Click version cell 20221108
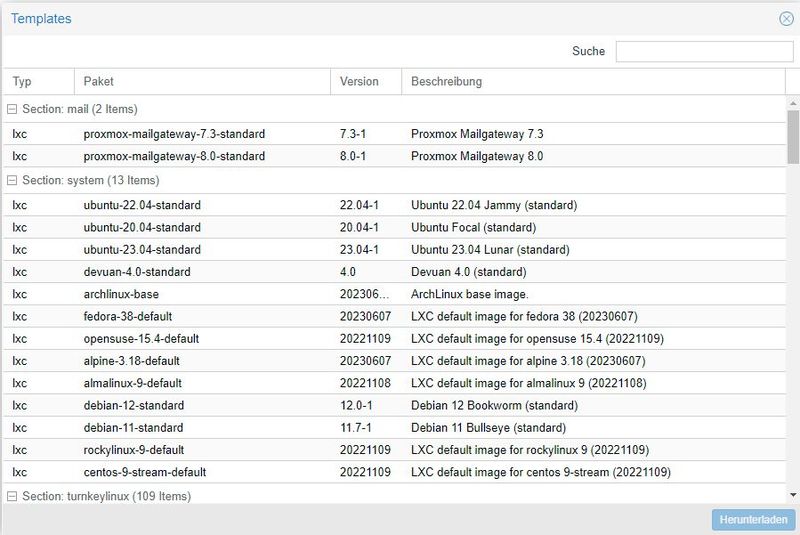 [x=365, y=384]
